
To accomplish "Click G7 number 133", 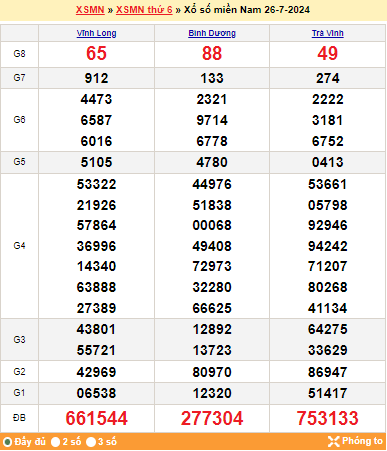I will (212, 79).
